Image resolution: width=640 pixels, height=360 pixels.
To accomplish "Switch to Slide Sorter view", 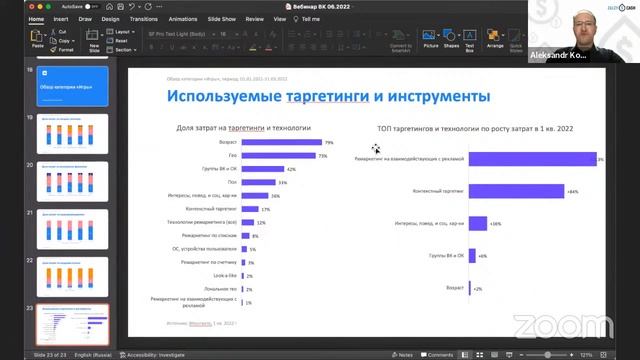I will click(480, 355).
